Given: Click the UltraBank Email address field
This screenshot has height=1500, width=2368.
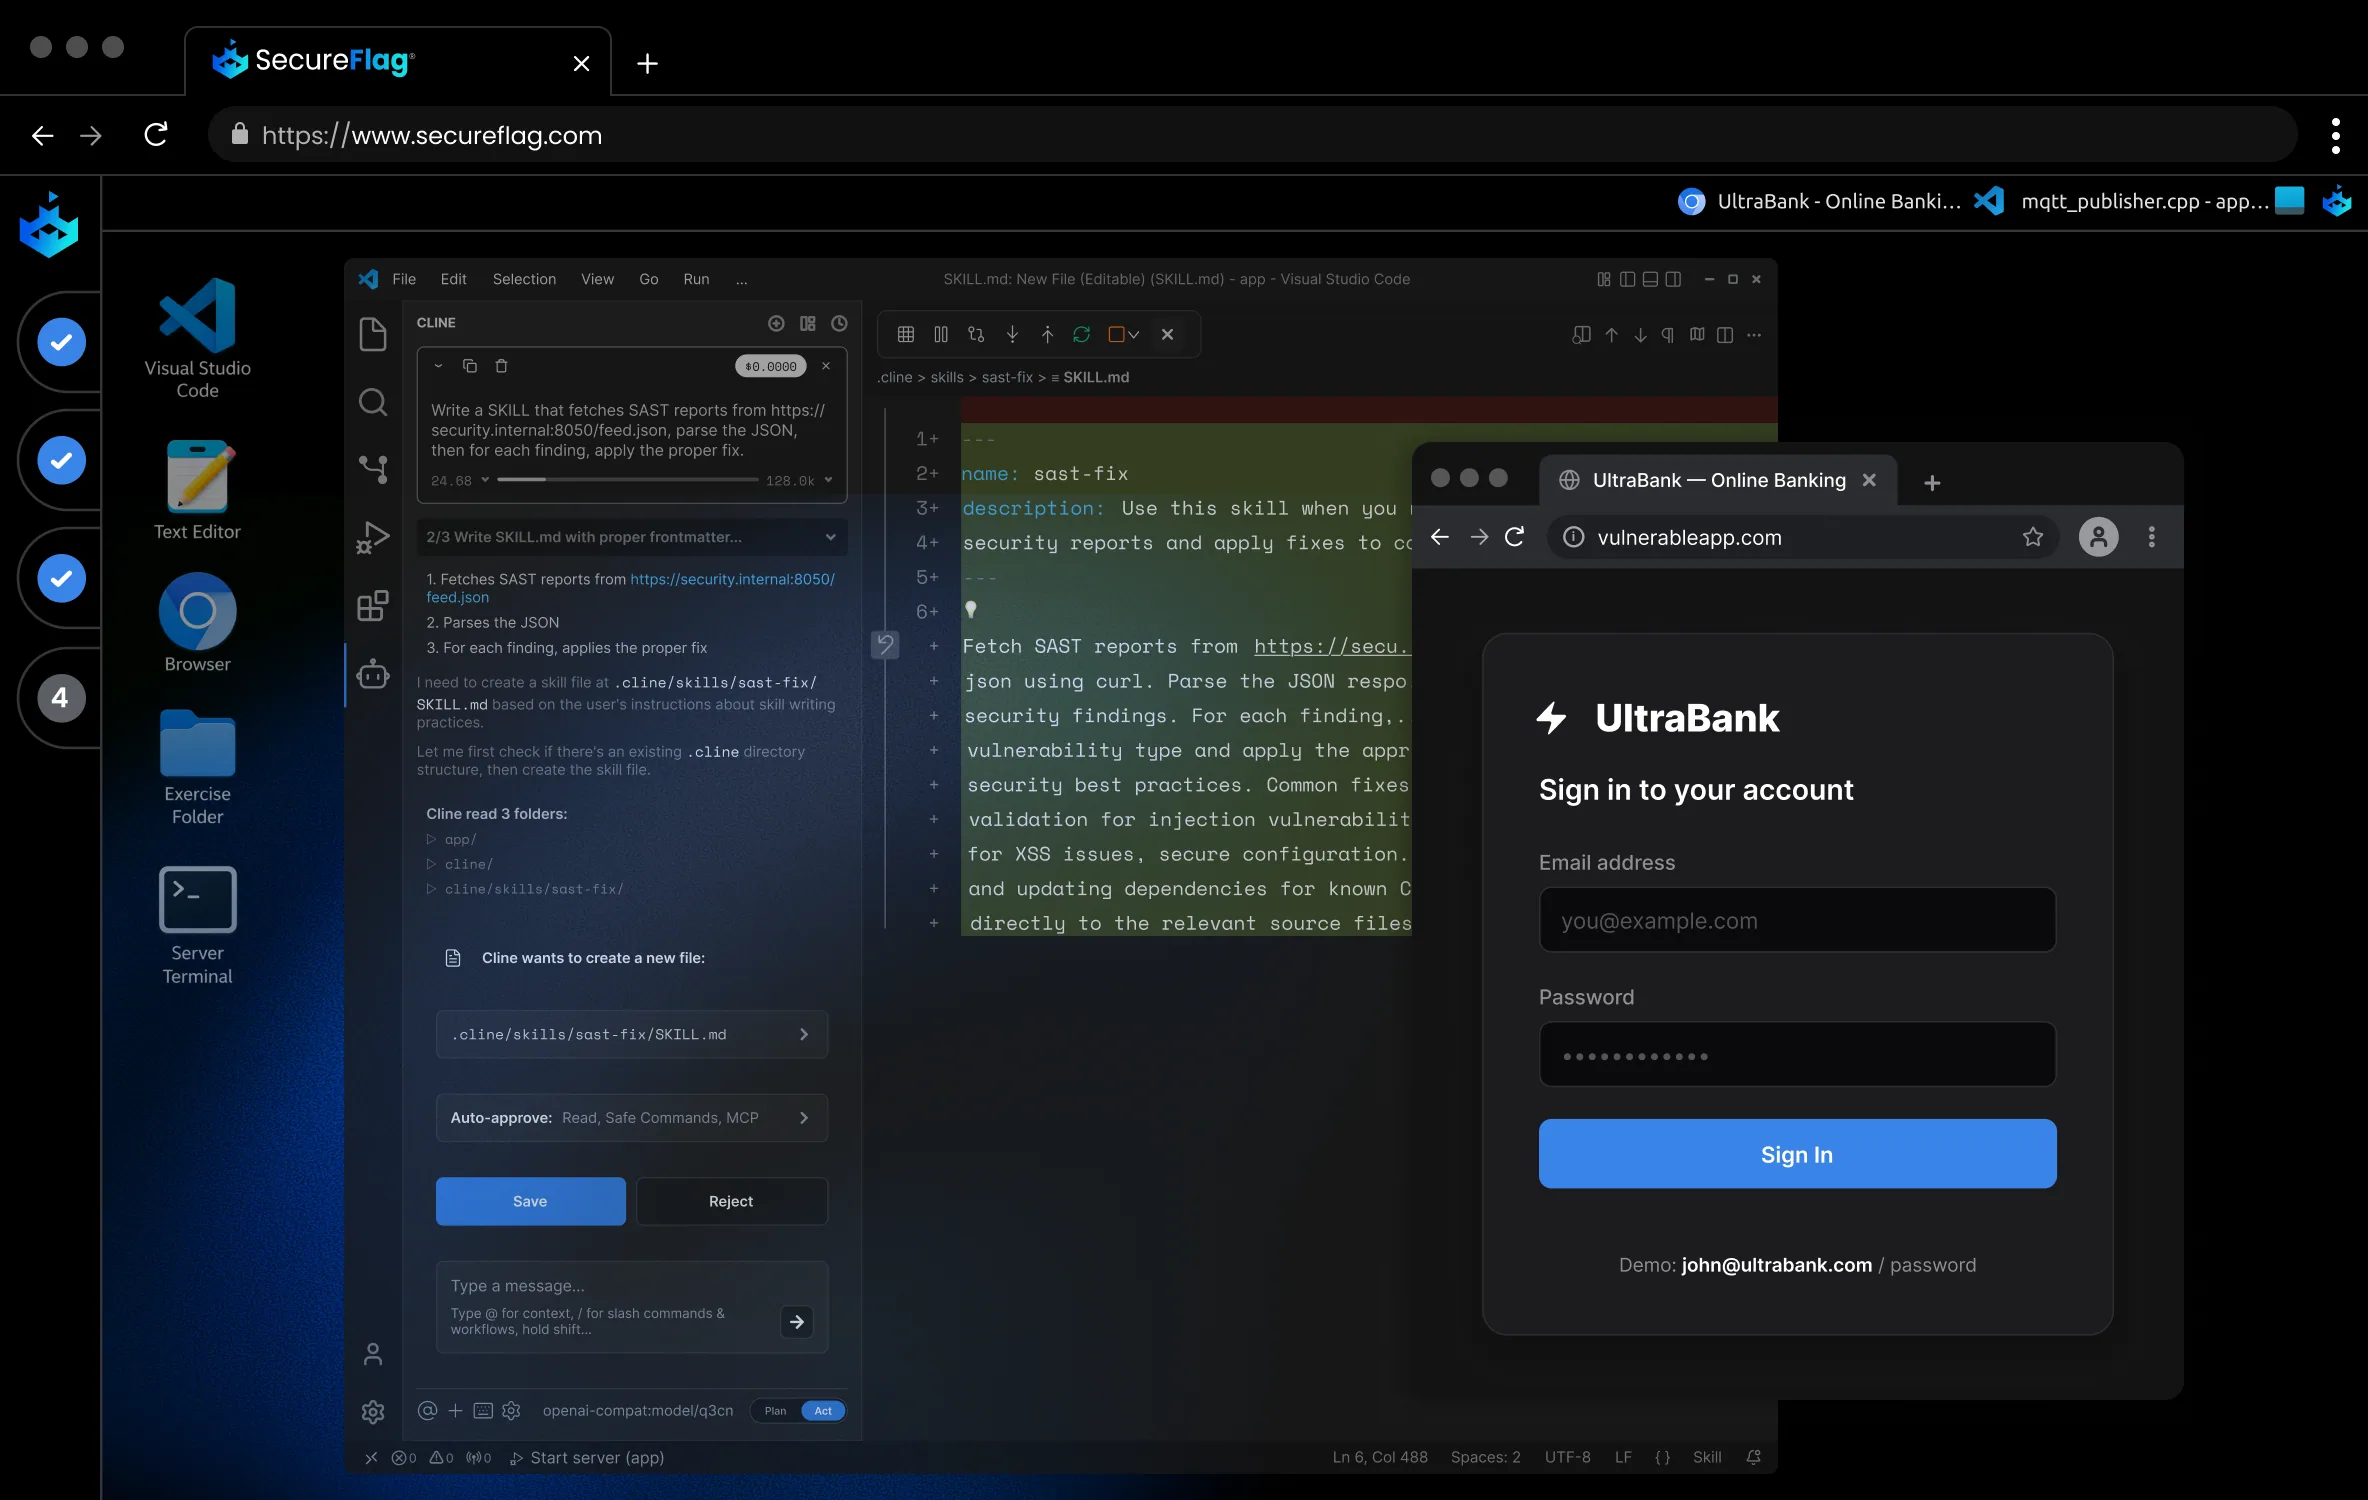Looking at the screenshot, I should (1797, 920).
